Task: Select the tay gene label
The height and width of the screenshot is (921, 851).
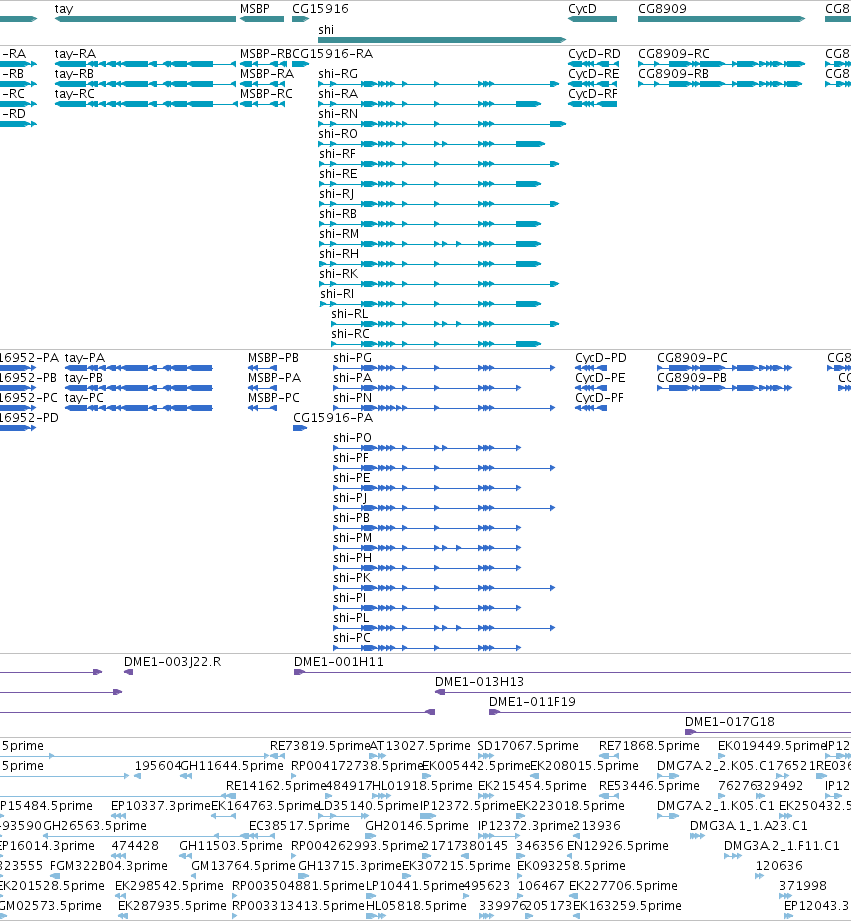Action: [63, 9]
